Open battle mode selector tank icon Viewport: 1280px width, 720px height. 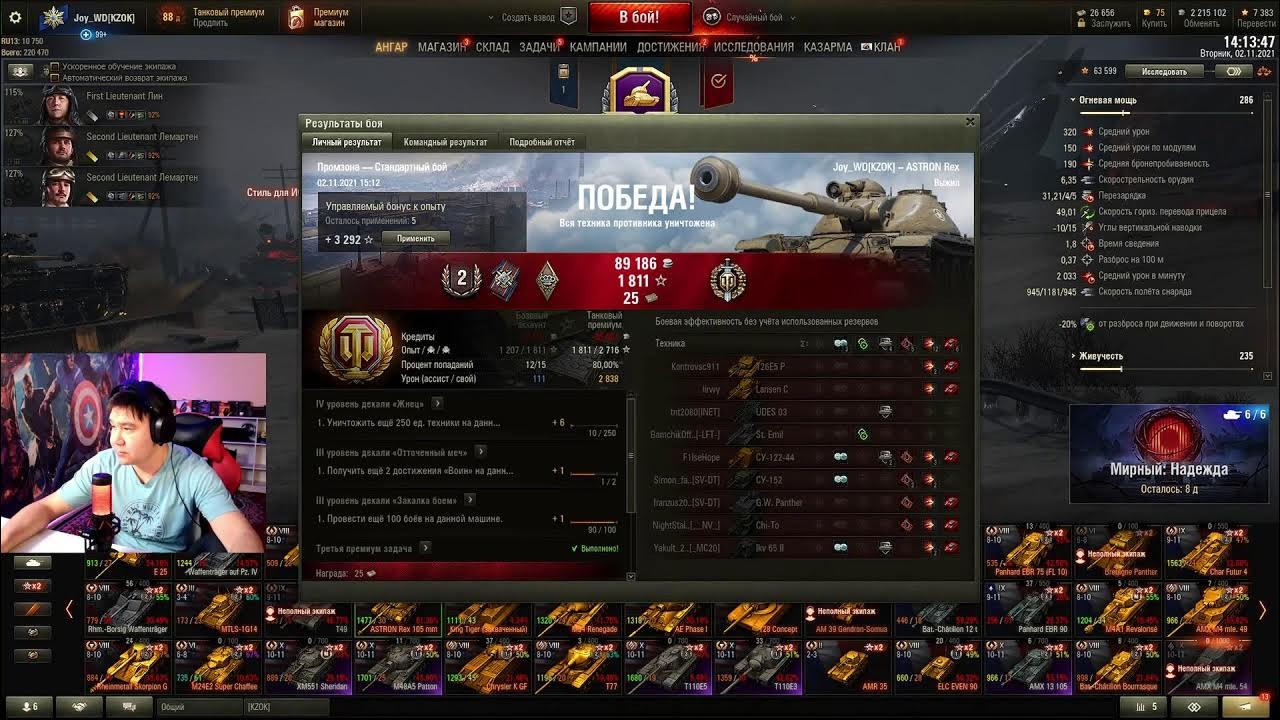coord(712,16)
